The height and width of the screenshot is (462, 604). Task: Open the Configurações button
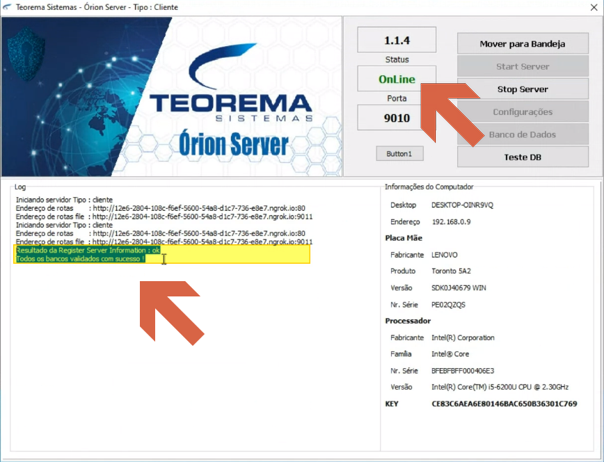pyautogui.click(x=522, y=112)
